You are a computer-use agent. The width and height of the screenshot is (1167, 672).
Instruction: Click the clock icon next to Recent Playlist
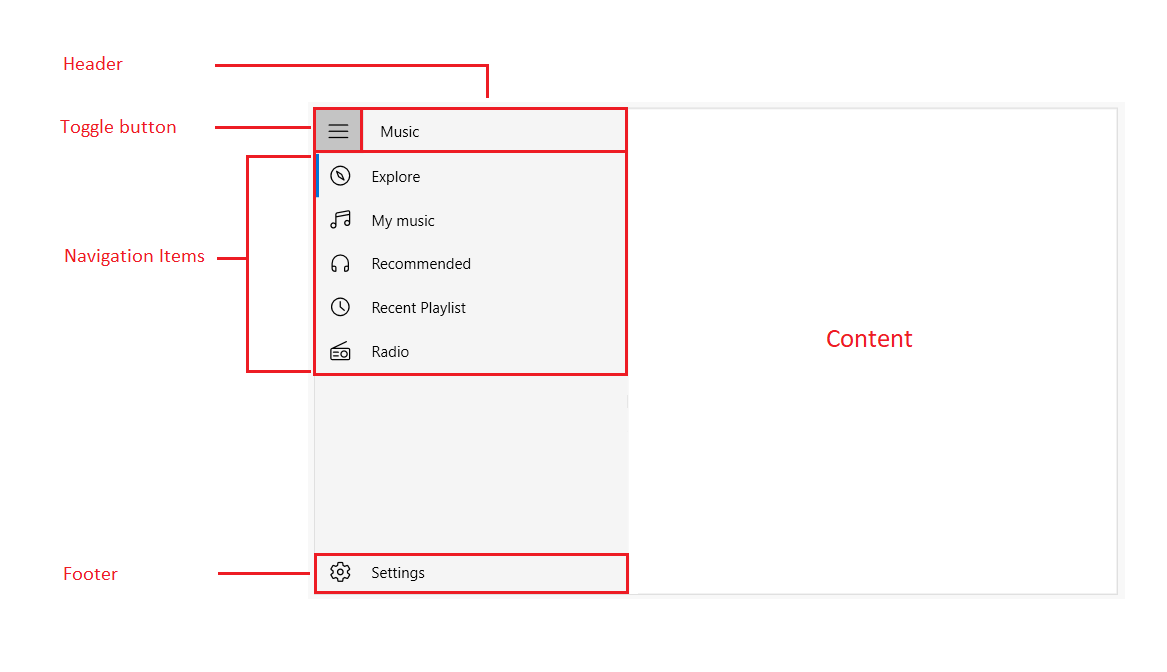(340, 307)
